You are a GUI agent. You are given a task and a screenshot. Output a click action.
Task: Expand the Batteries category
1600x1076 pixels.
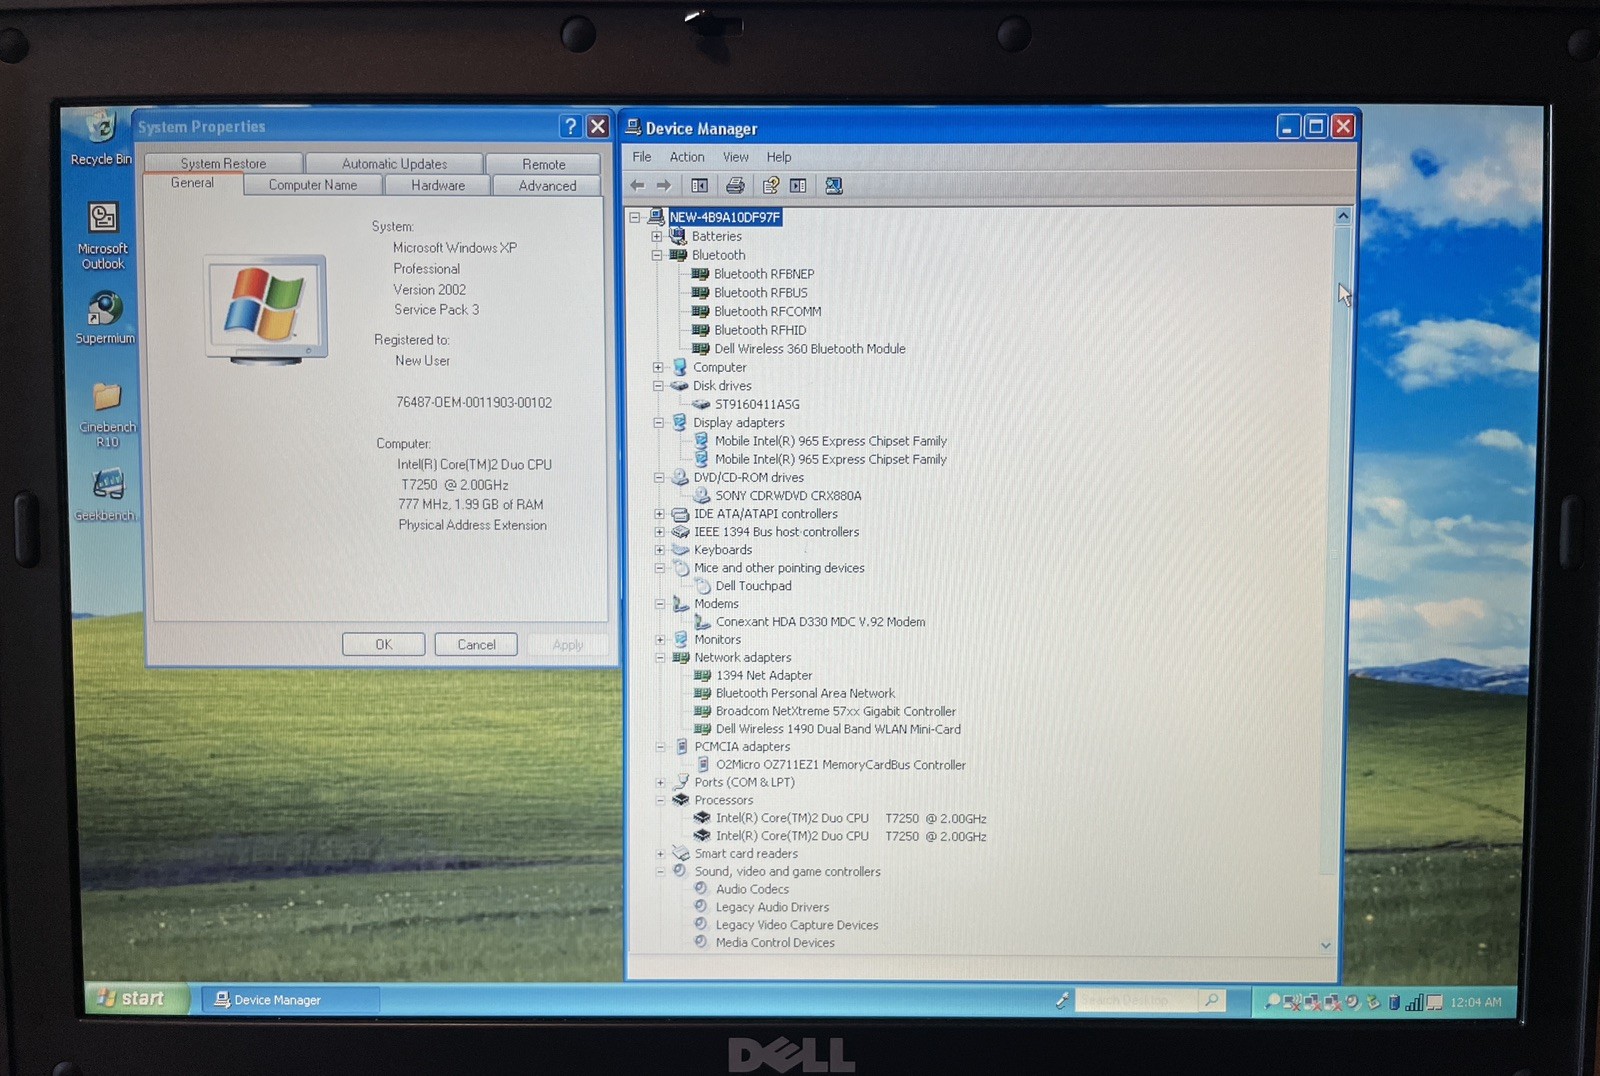coord(657,237)
